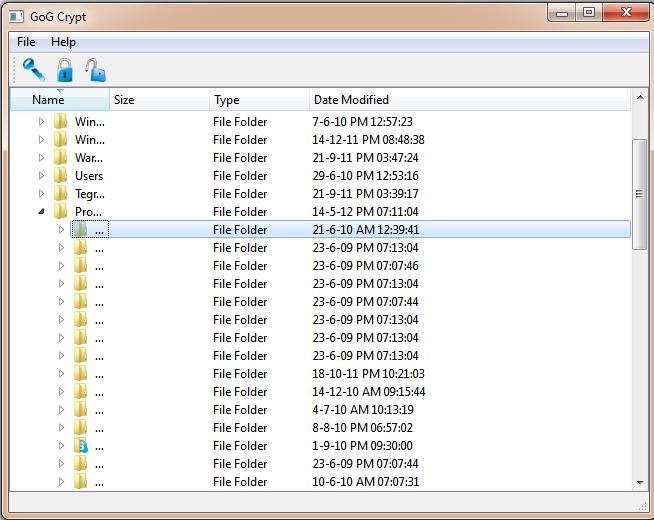Viewport: 654px width, 520px height.
Task: Click date 14-12-11 PM 08:48:38
Action: [x=368, y=140]
